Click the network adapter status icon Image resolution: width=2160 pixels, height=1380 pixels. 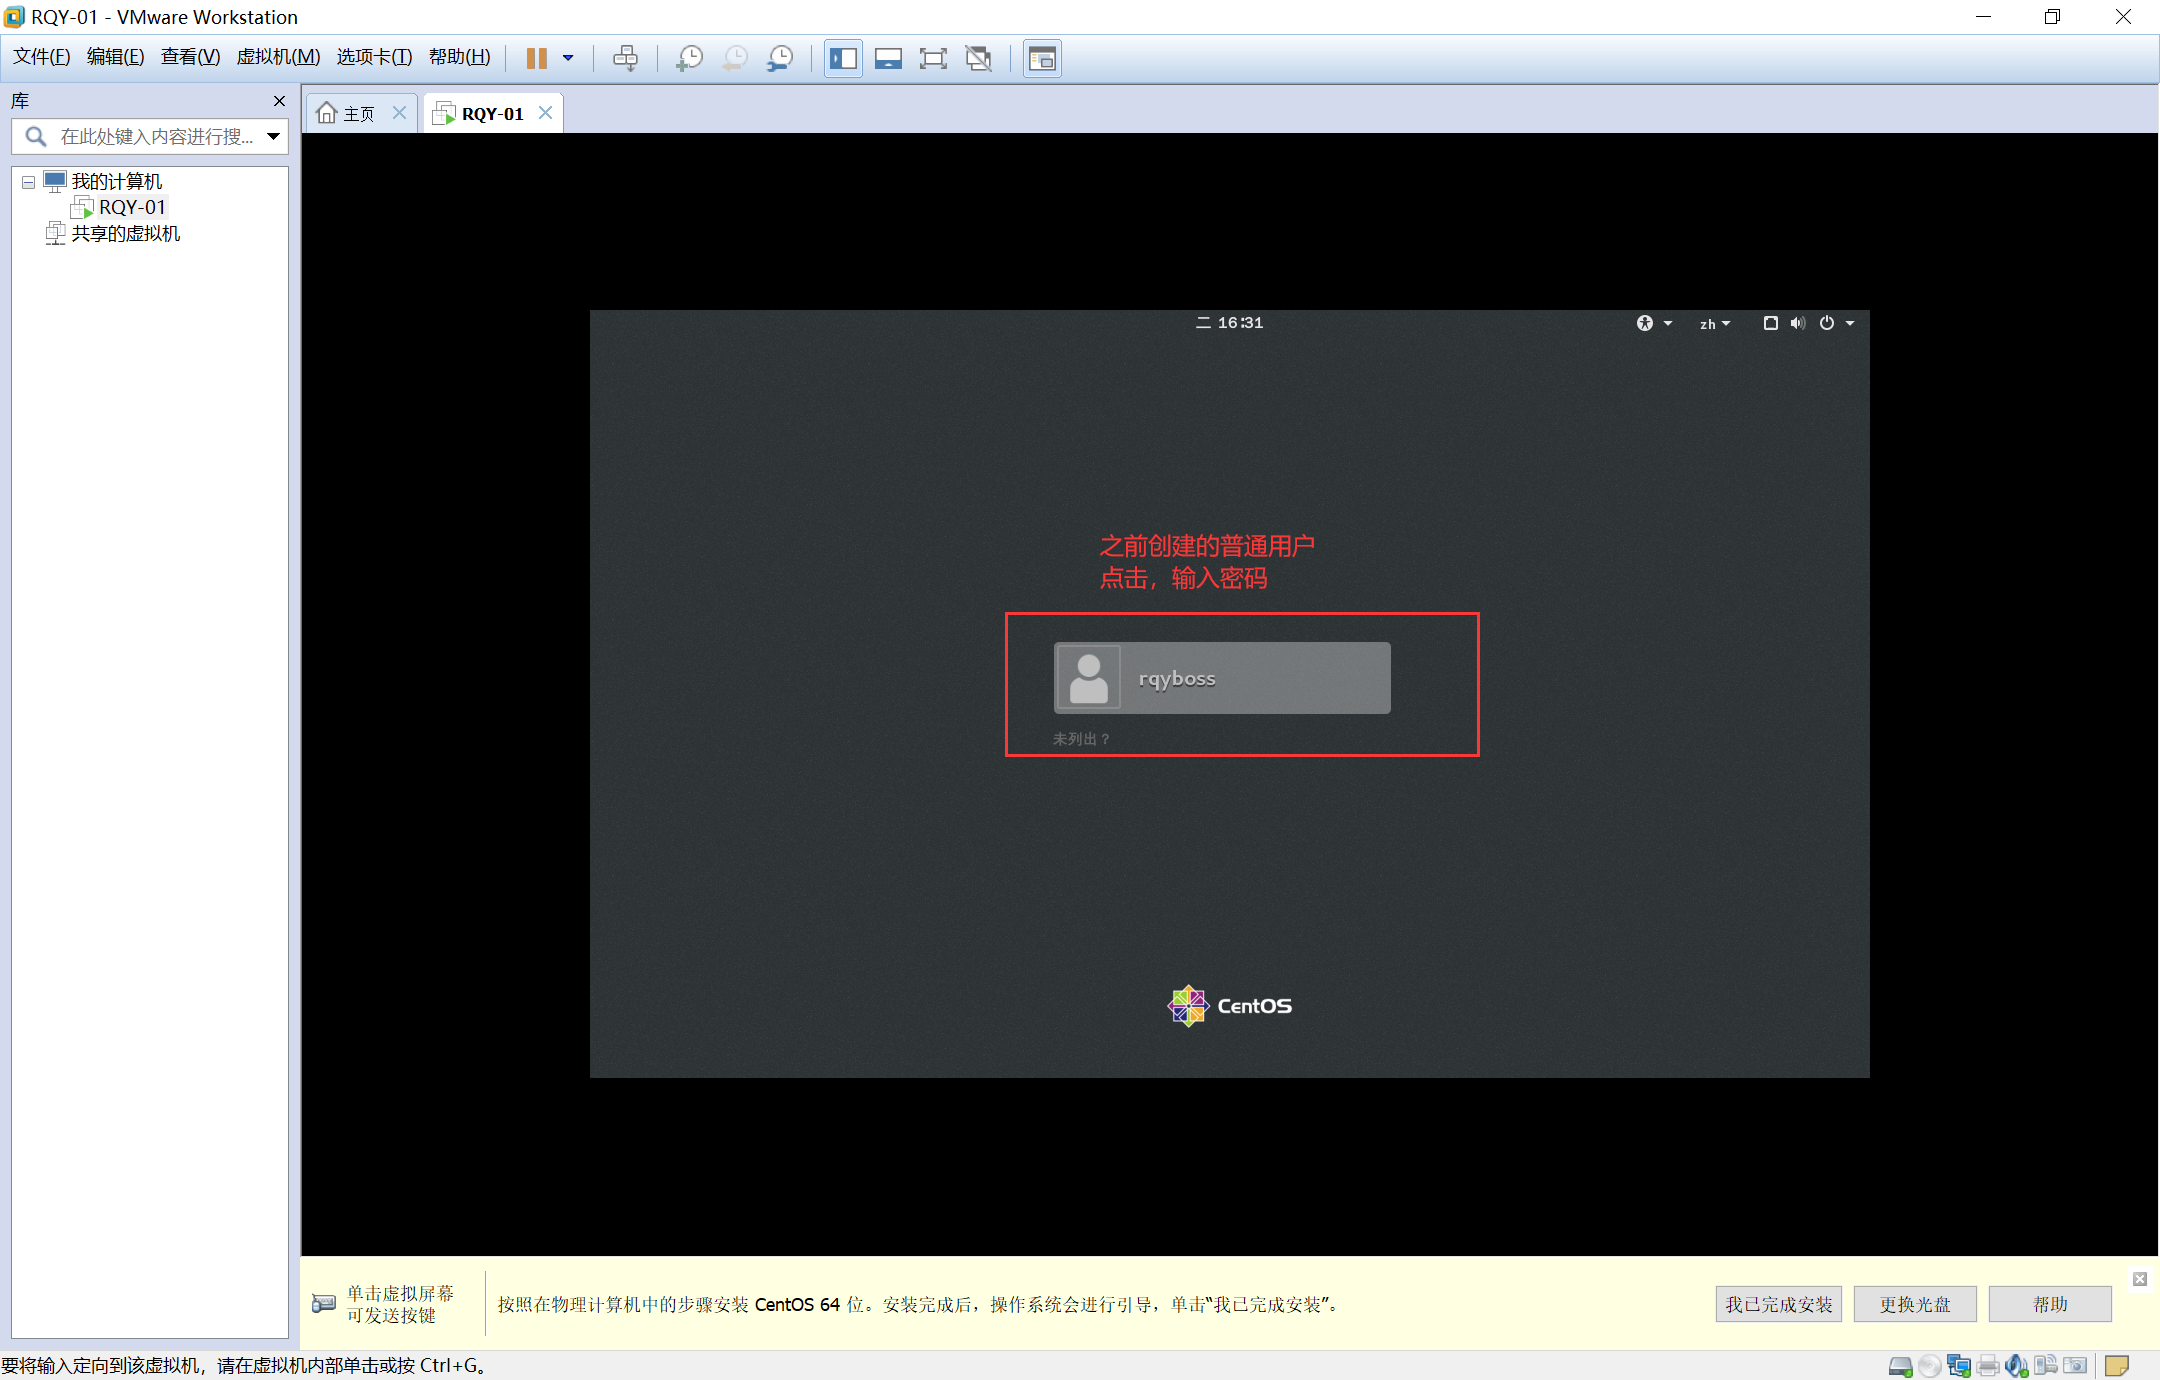1959,1366
